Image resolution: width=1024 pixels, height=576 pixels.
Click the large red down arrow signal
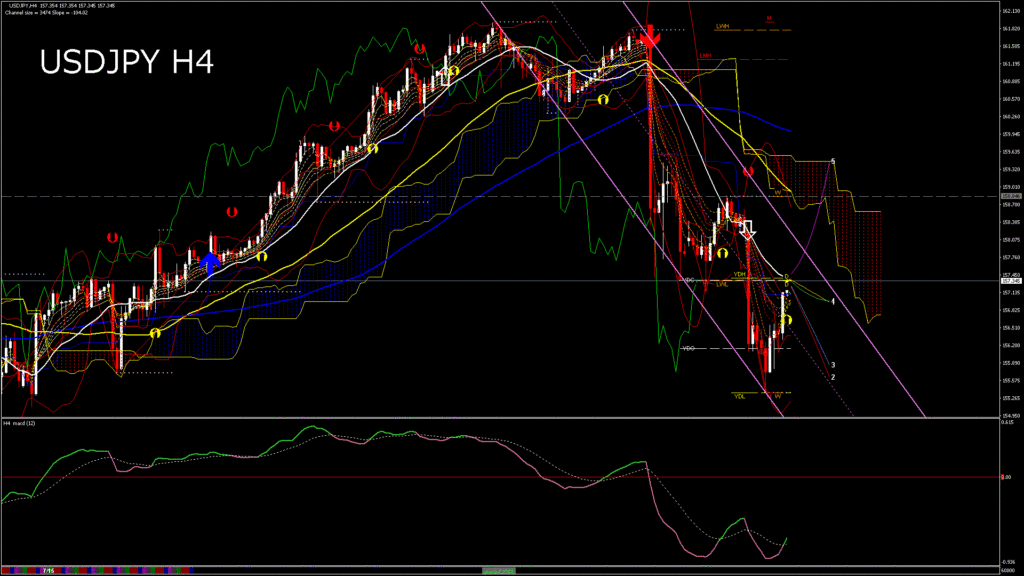point(649,39)
